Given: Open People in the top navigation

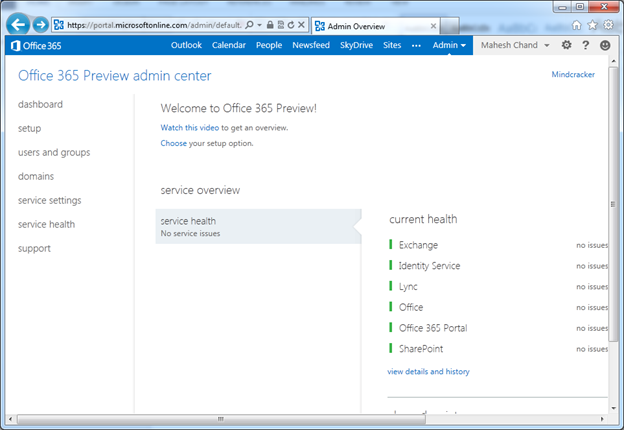Looking at the screenshot, I should click(x=269, y=45).
